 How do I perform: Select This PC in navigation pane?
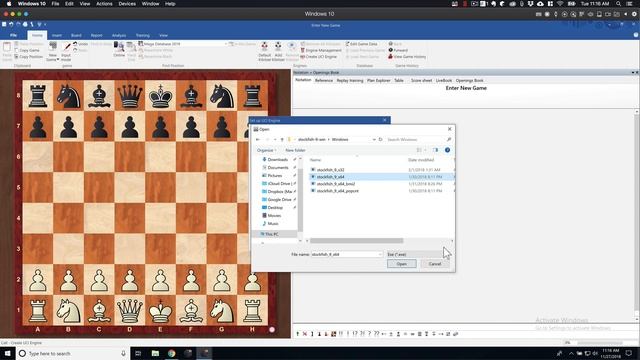(271, 234)
